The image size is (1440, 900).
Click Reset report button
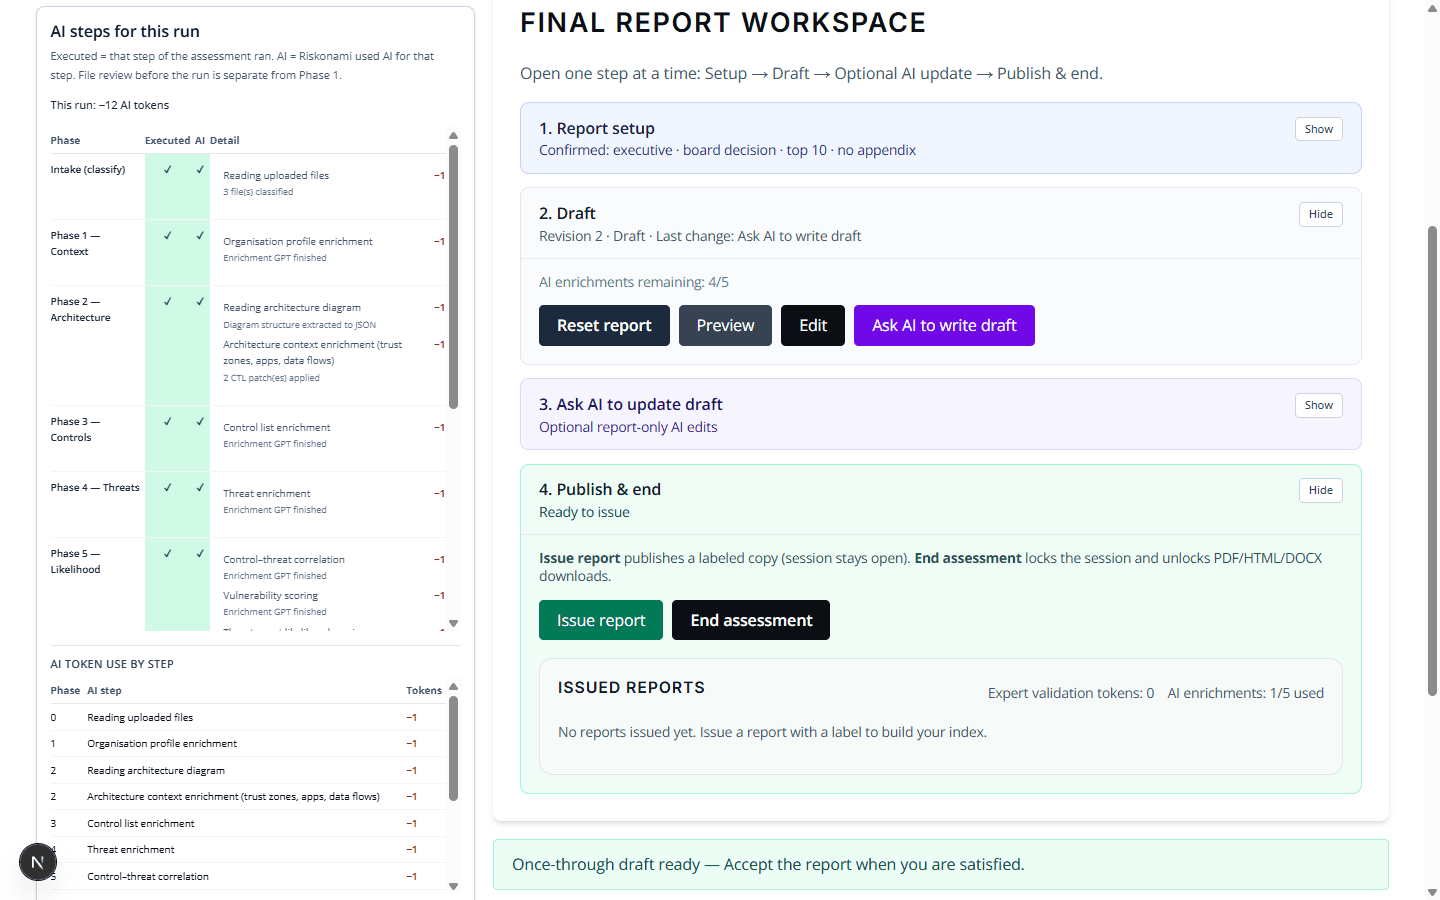coord(604,326)
